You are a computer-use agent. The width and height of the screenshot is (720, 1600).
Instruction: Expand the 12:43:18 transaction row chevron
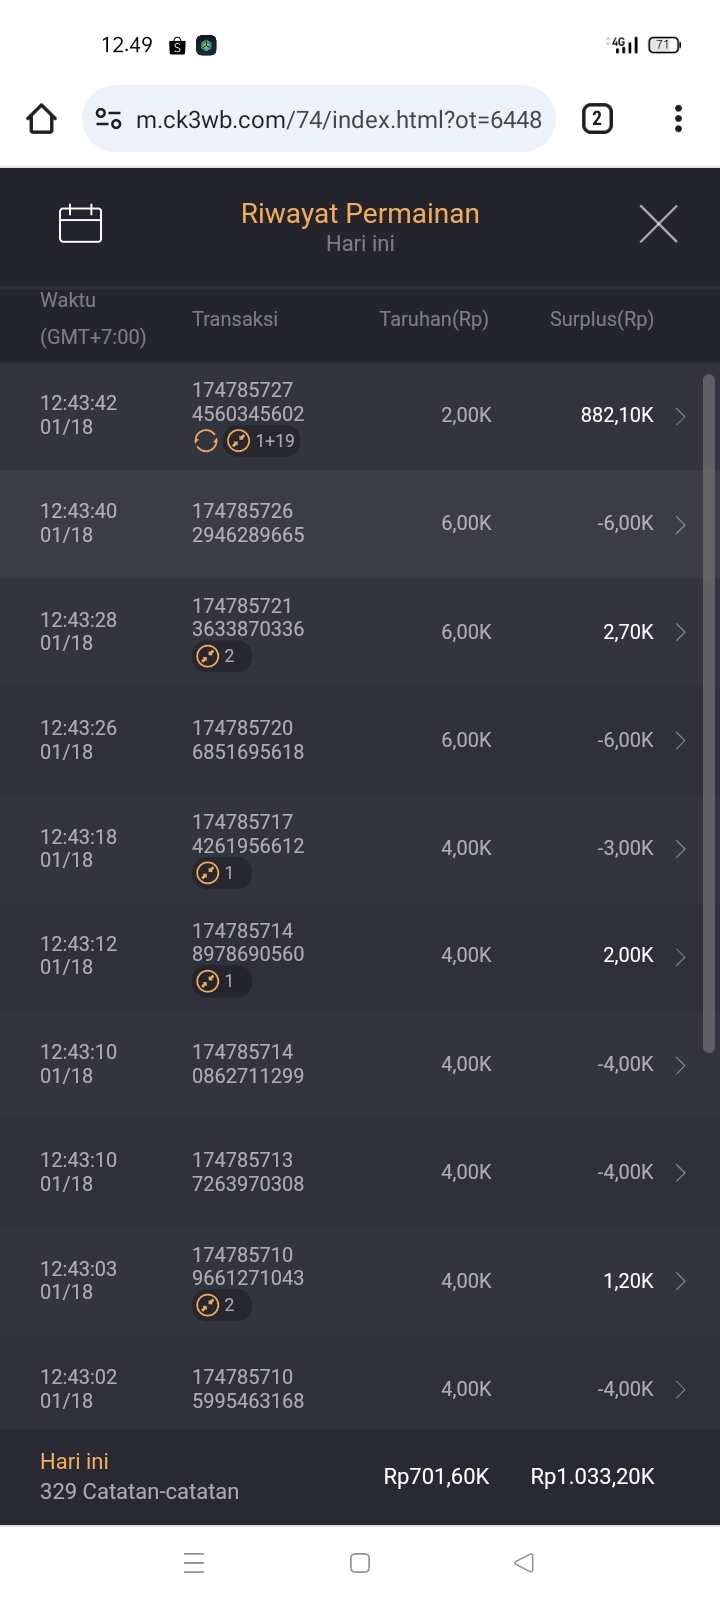[x=680, y=849]
